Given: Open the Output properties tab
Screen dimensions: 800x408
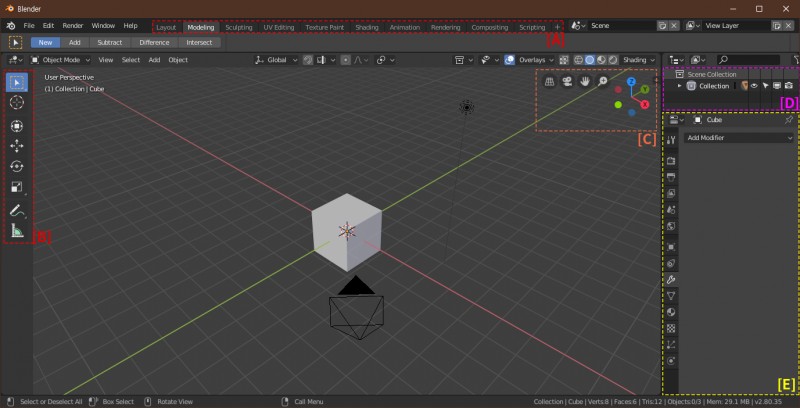Looking at the screenshot, I should 671,177.
